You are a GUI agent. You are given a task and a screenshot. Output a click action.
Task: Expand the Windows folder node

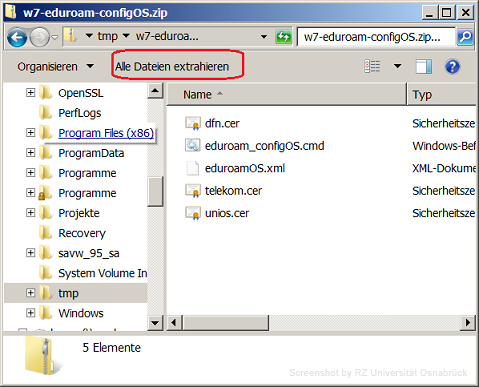(30, 312)
